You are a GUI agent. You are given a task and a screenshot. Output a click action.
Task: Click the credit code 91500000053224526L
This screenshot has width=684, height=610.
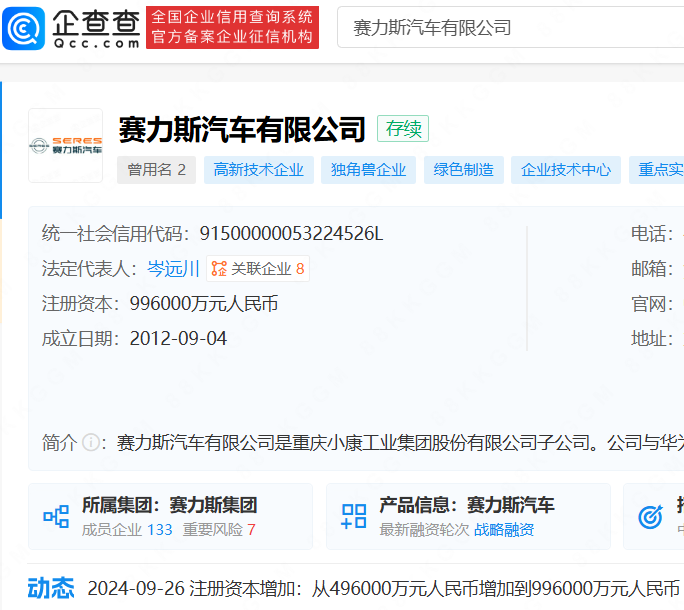tap(291, 233)
